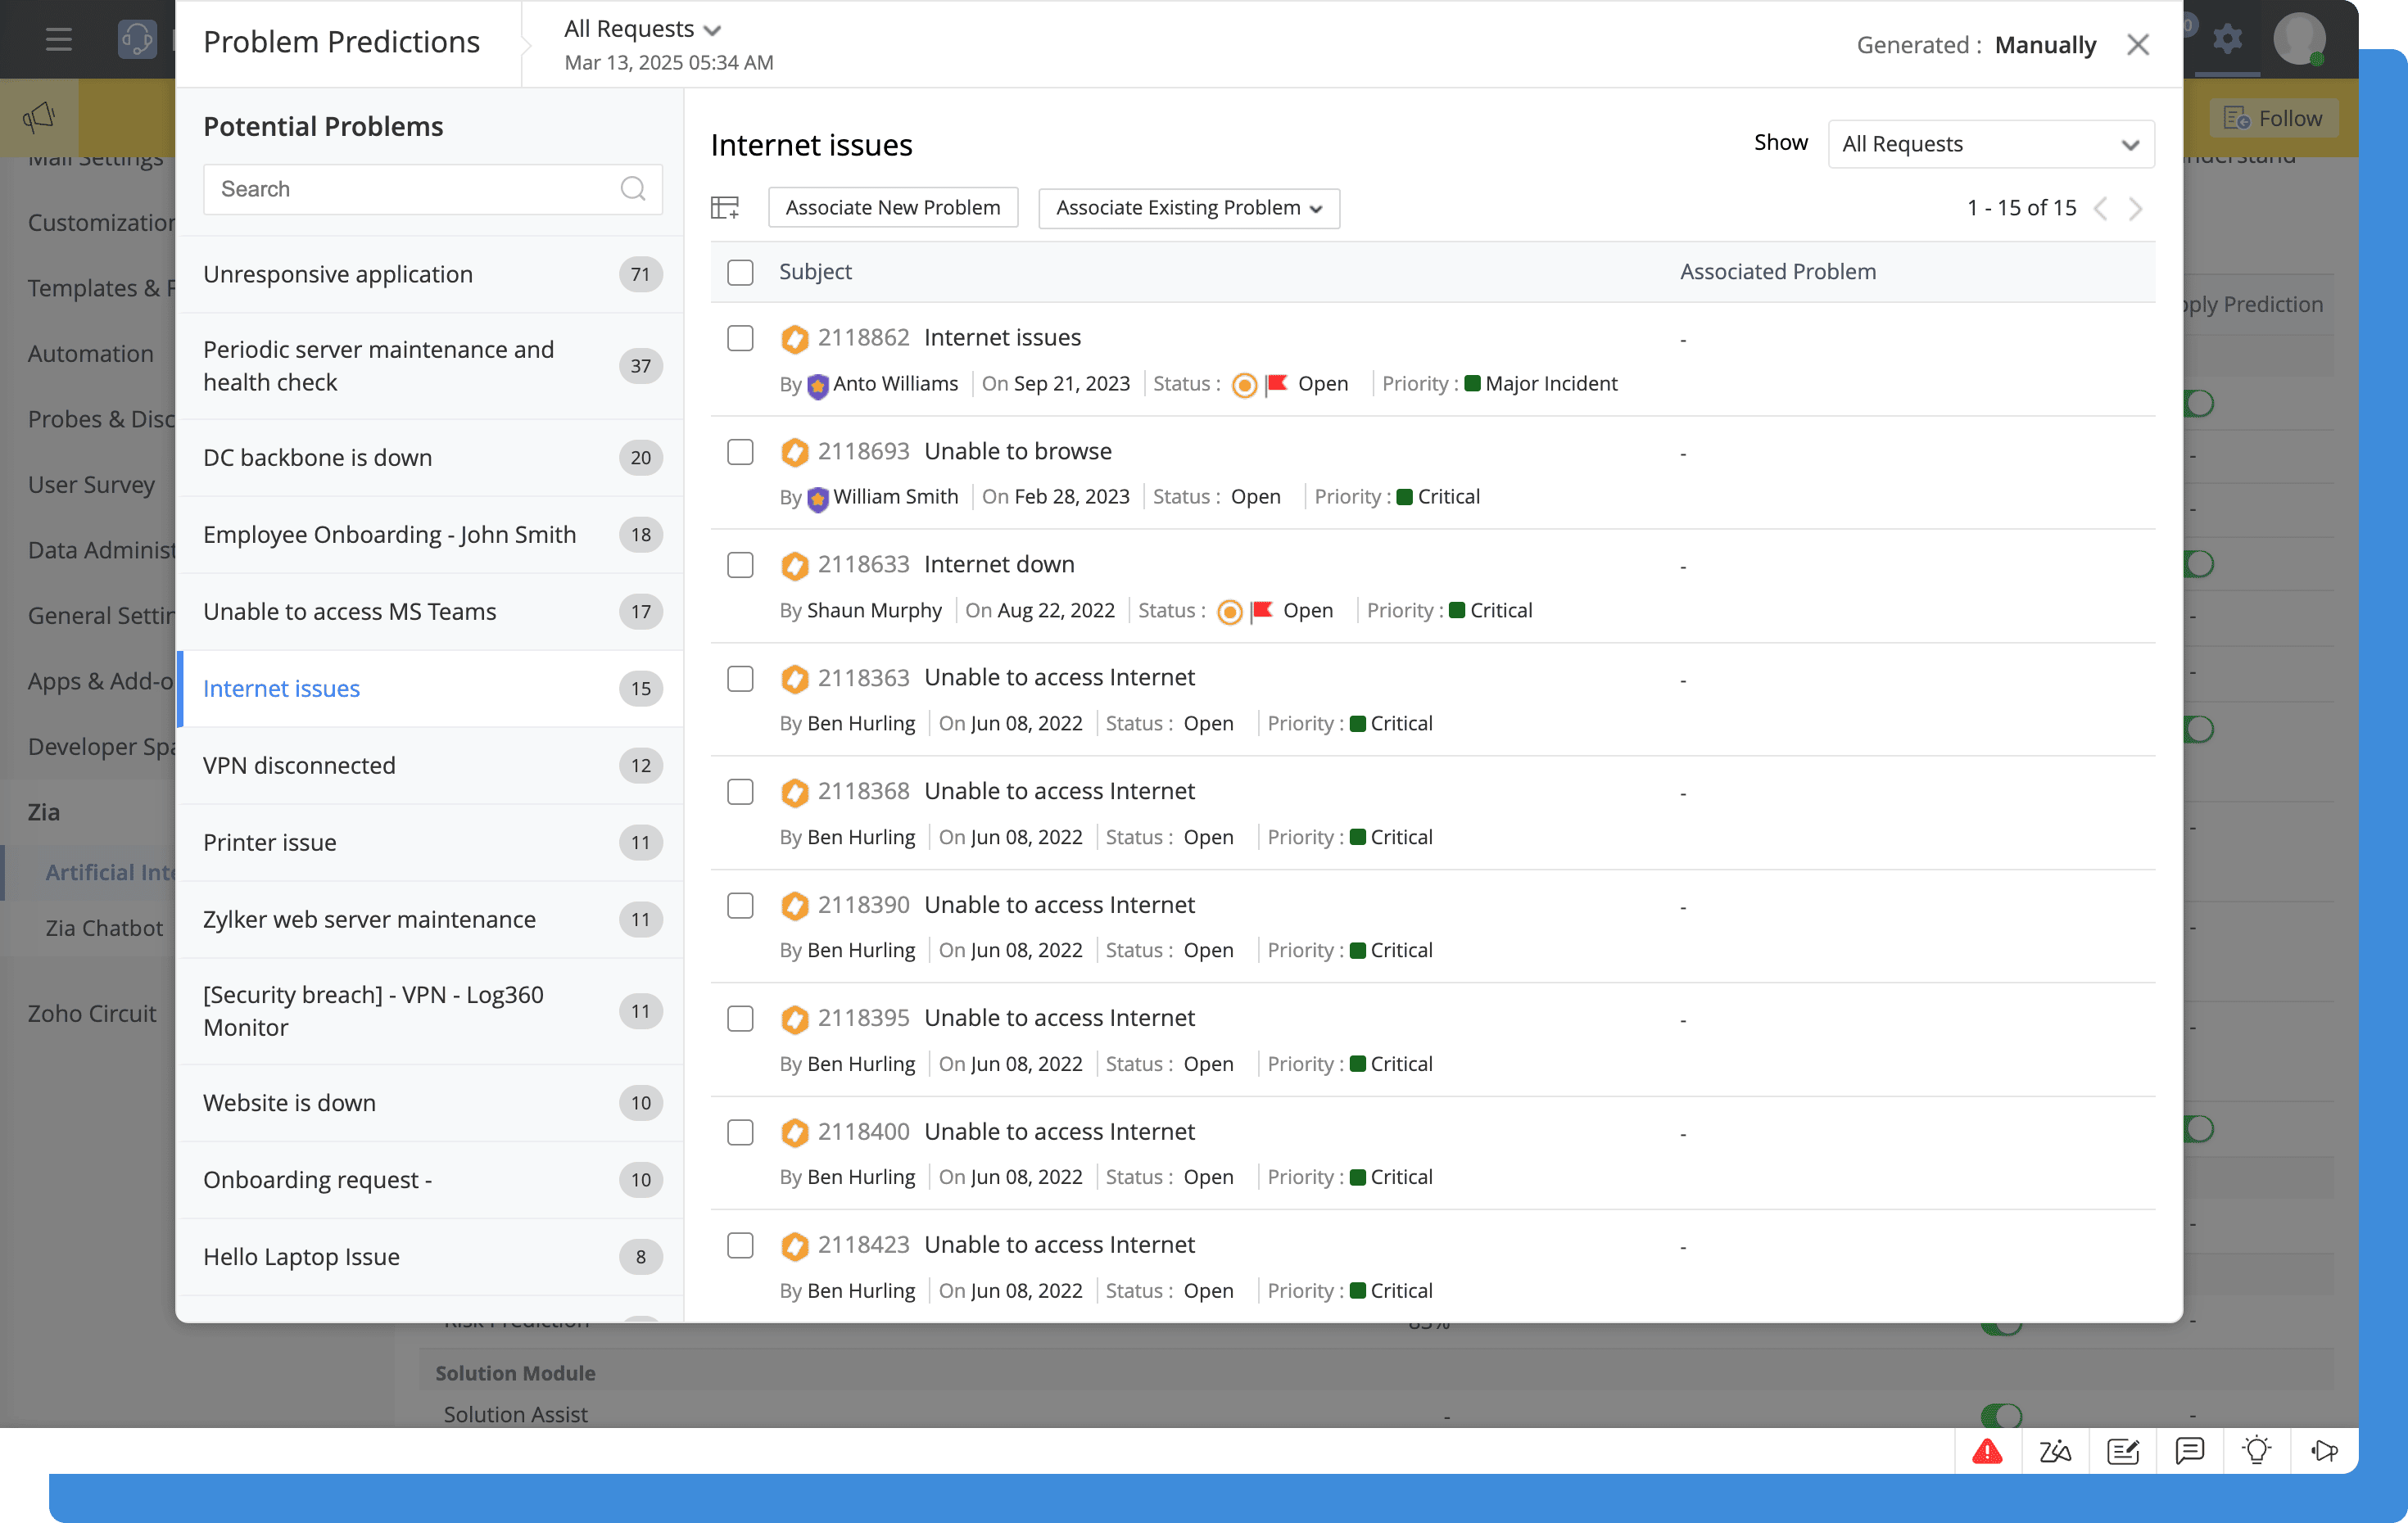Open the chat bubble icon in bottom bar
The width and height of the screenshot is (2408, 1523).
[2189, 1450]
